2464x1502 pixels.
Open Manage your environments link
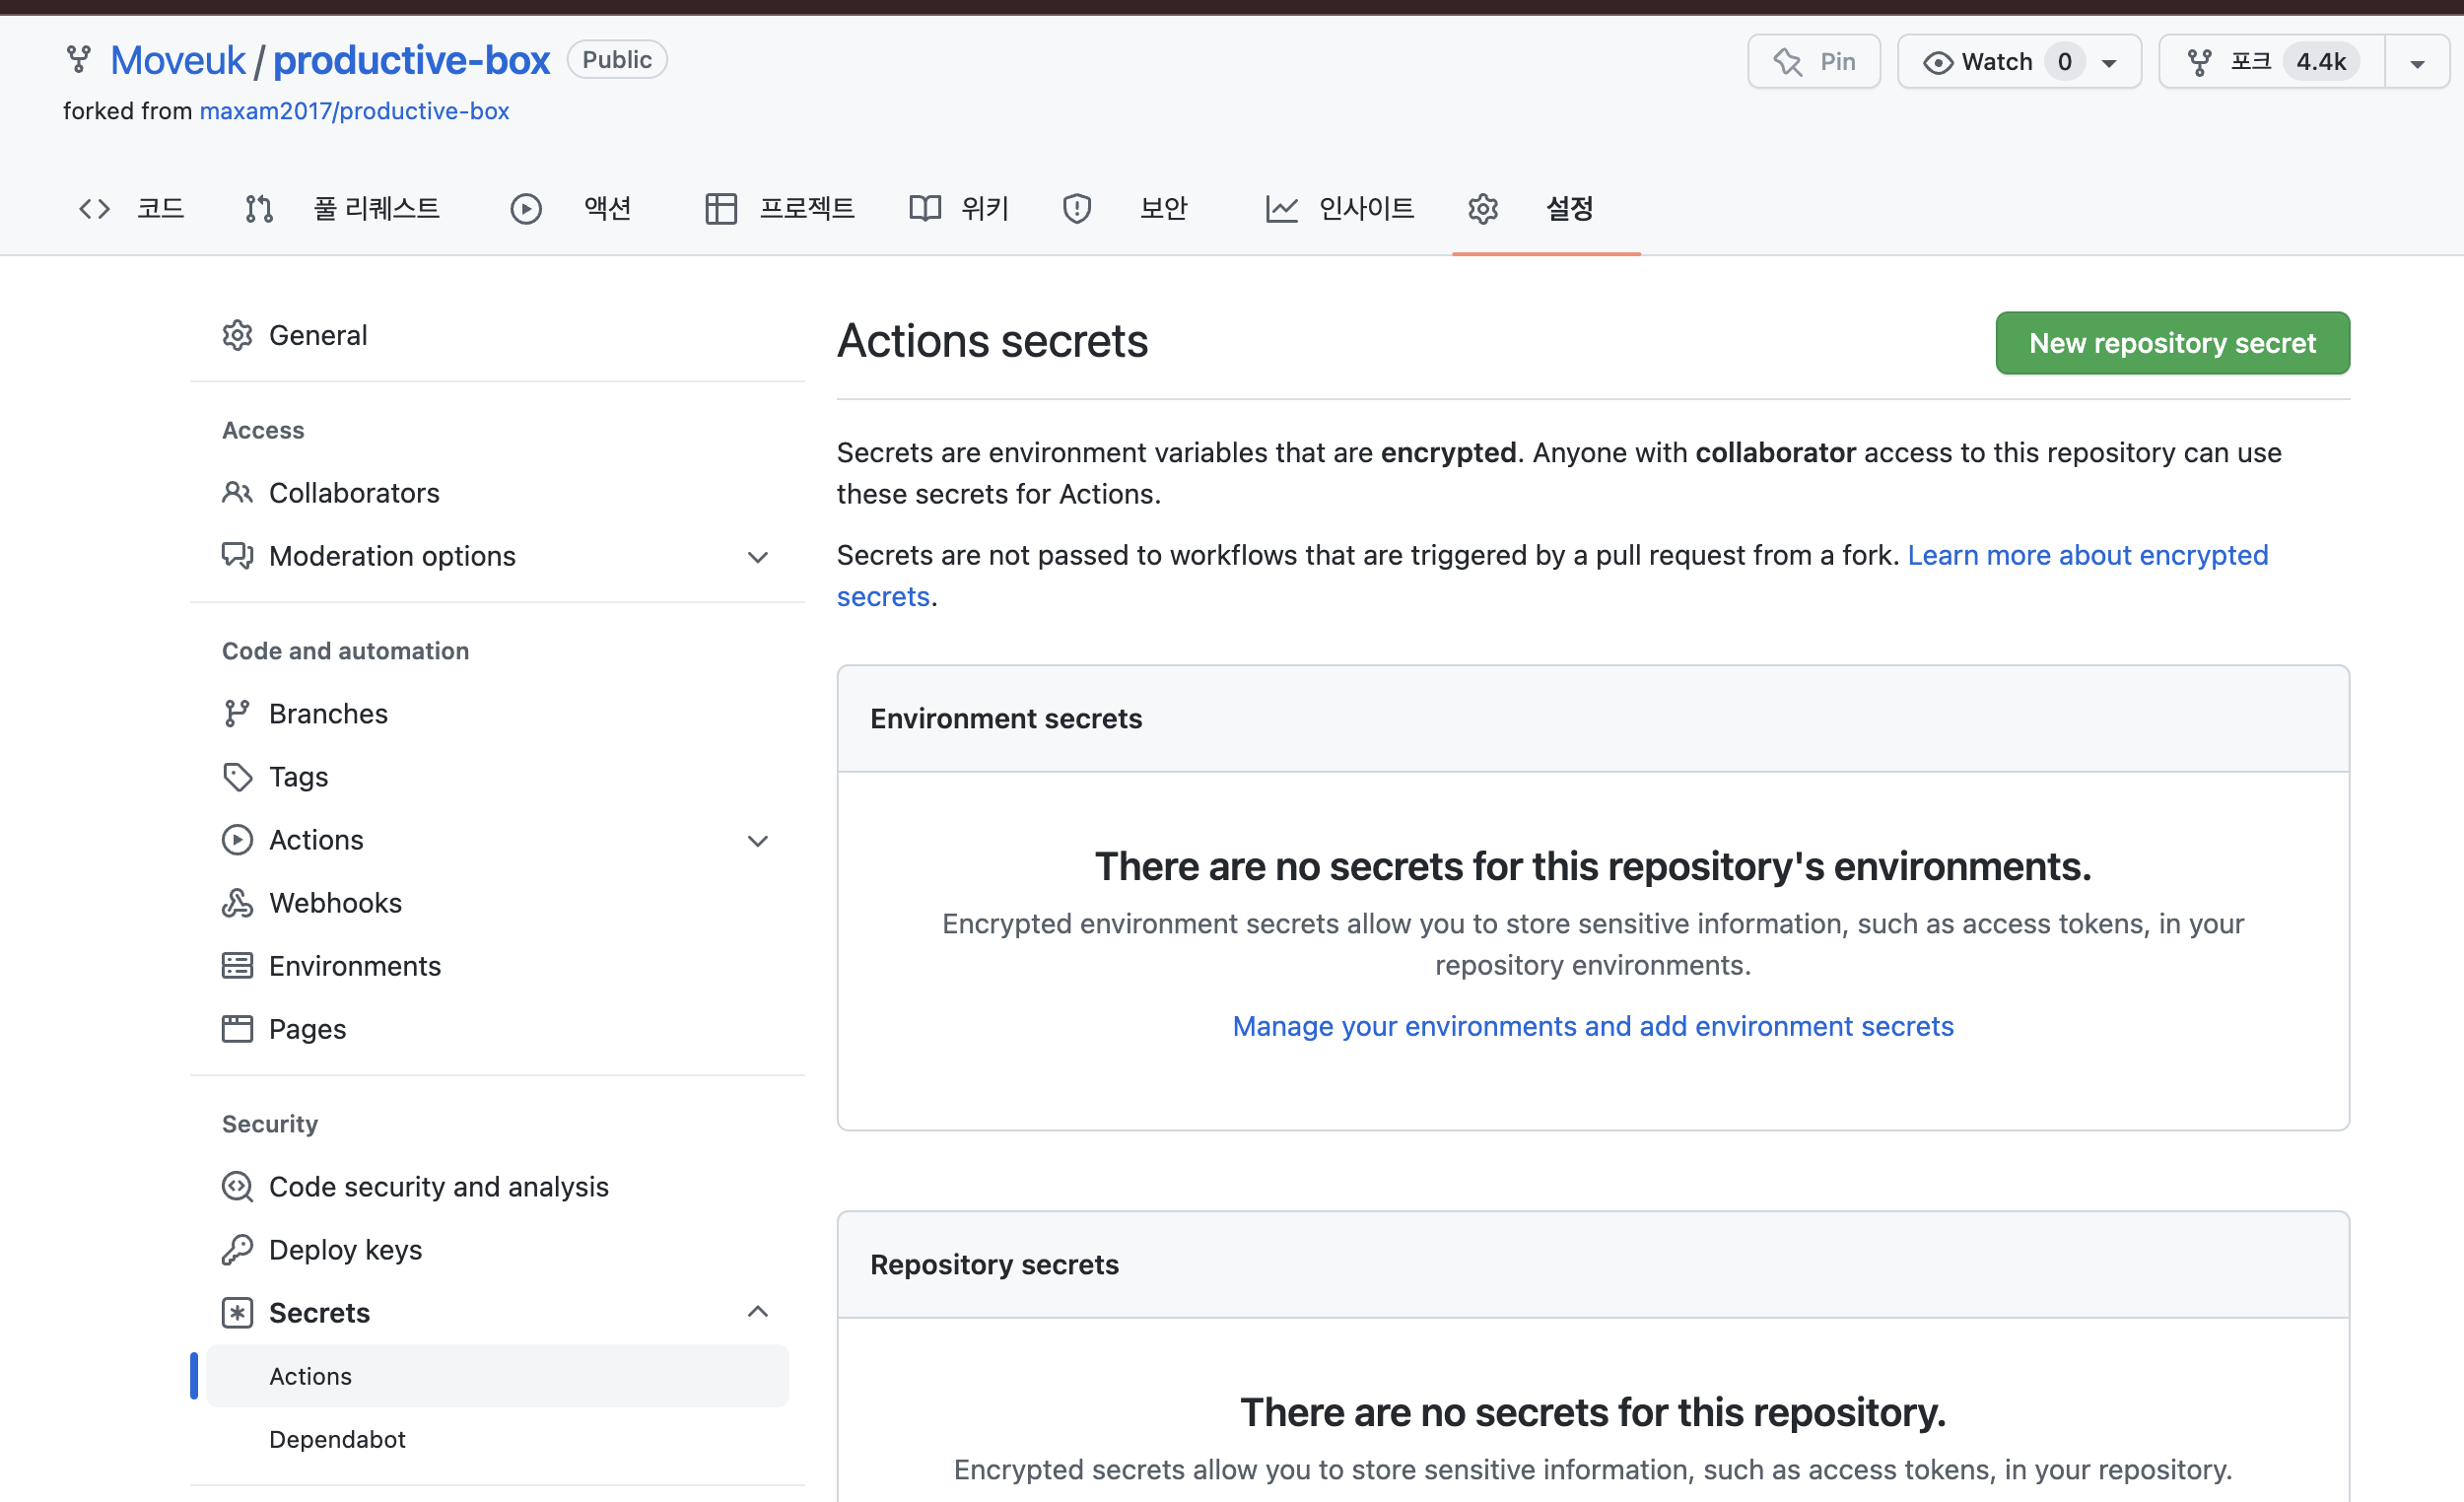pyautogui.click(x=1592, y=1026)
